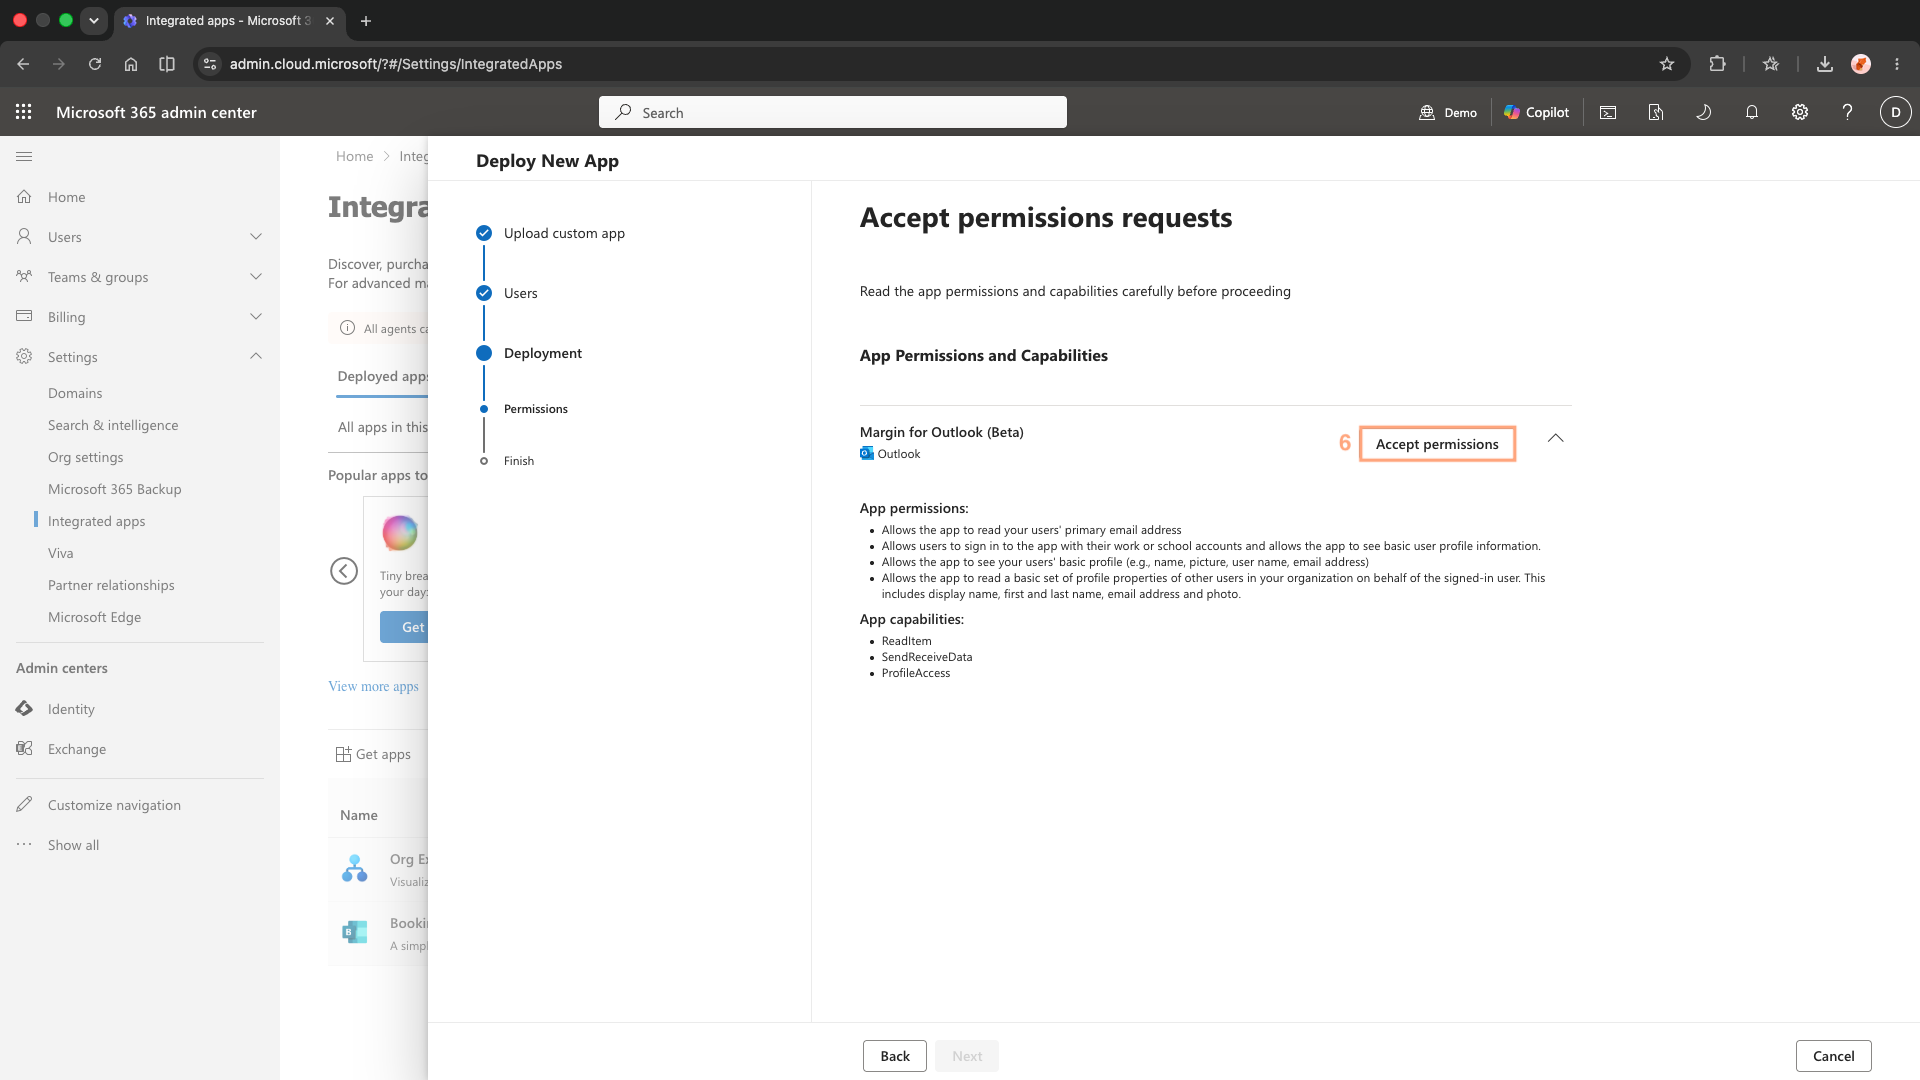Open notifications bell icon
The image size is (1920, 1080).
click(x=1752, y=112)
